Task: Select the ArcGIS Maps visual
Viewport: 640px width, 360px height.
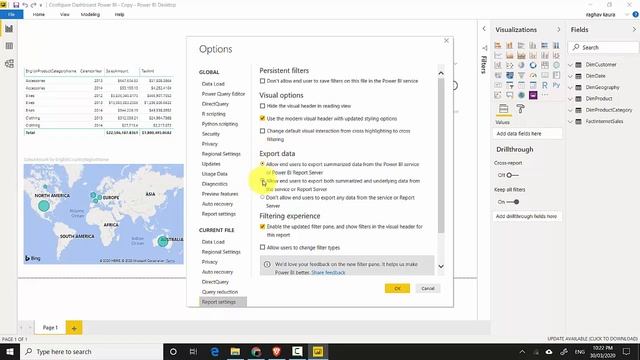Action: tap(521, 95)
